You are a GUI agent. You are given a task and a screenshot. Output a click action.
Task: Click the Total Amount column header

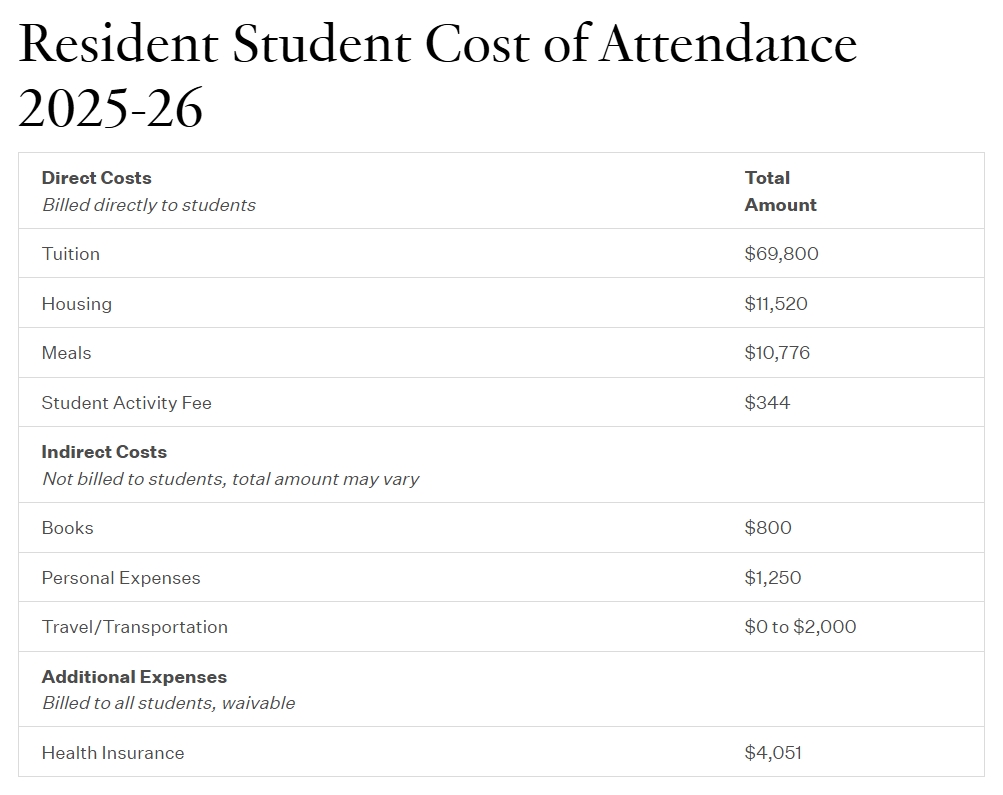click(780, 191)
